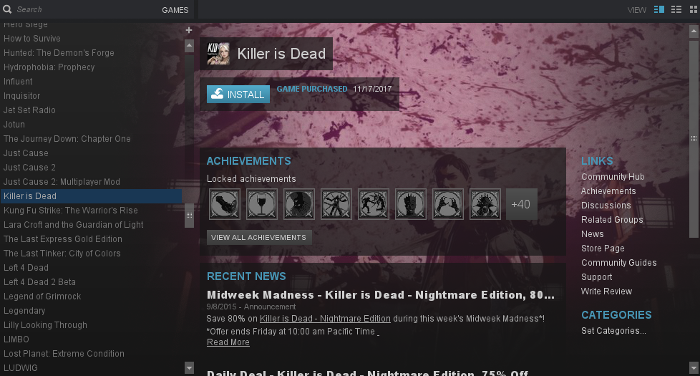The height and width of the screenshot is (376, 700).
Task: Click the plus add-game icon above the game list
Action: point(189,30)
